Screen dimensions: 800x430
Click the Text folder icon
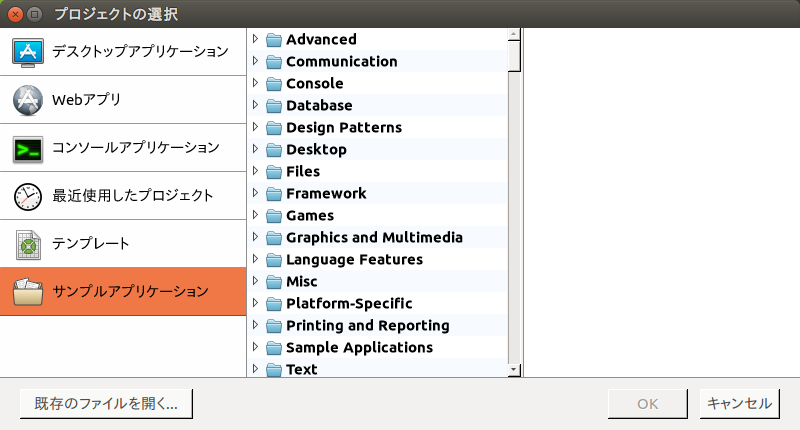274,370
